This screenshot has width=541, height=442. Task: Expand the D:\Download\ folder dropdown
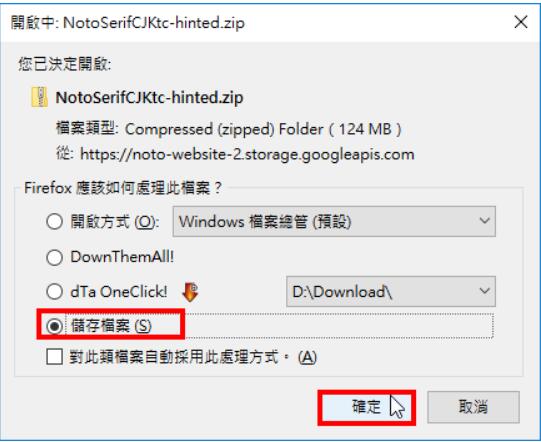(391, 292)
